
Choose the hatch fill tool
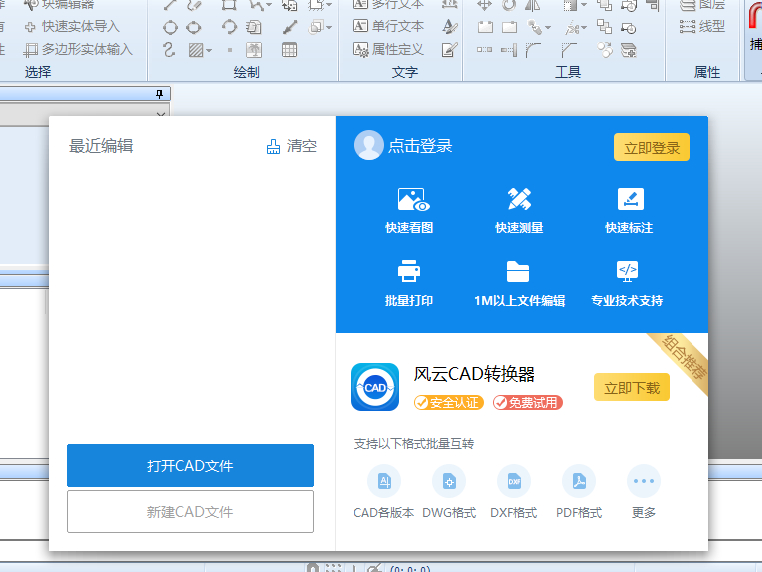[196, 50]
